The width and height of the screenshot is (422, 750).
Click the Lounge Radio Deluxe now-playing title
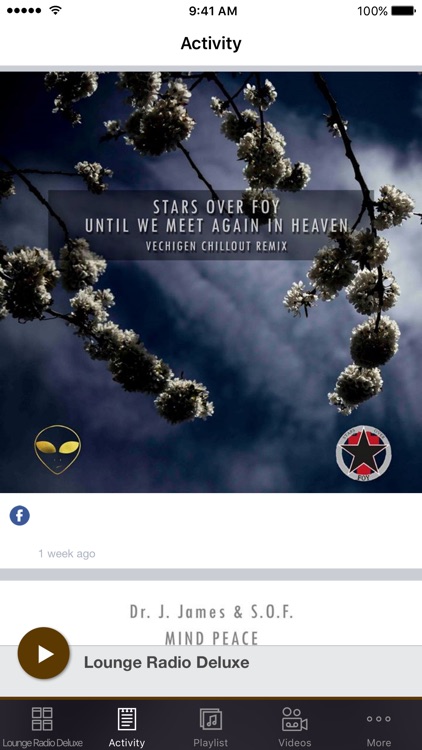[x=167, y=662]
